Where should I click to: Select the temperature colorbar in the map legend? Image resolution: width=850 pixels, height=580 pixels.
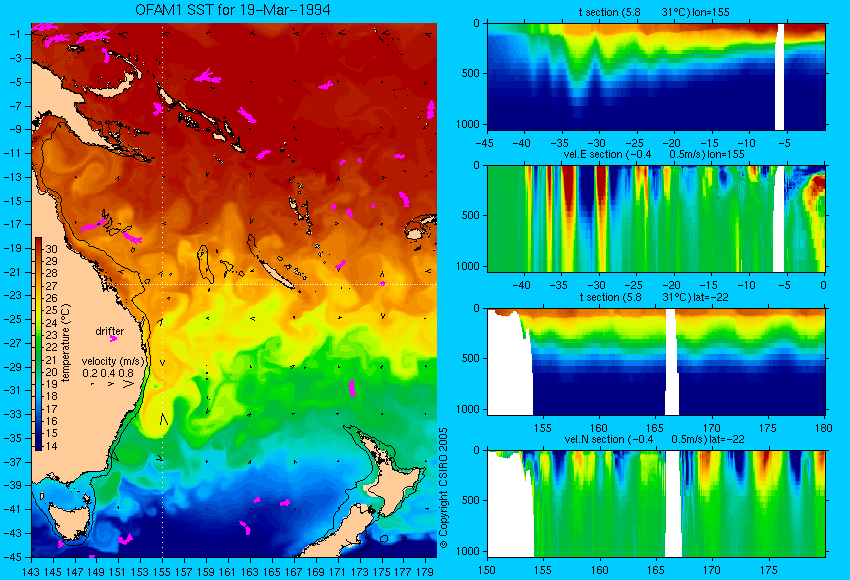point(38,344)
